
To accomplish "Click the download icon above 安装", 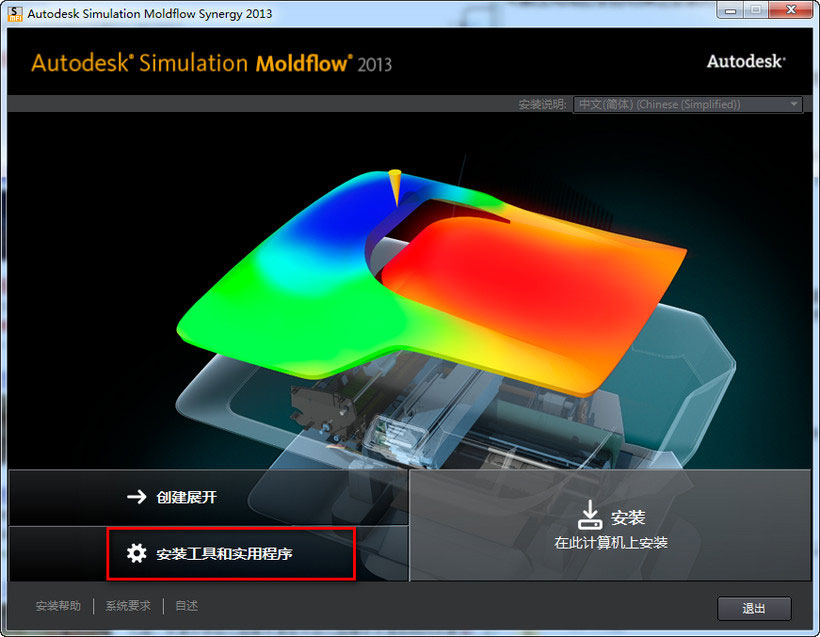I will tap(589, 515).
